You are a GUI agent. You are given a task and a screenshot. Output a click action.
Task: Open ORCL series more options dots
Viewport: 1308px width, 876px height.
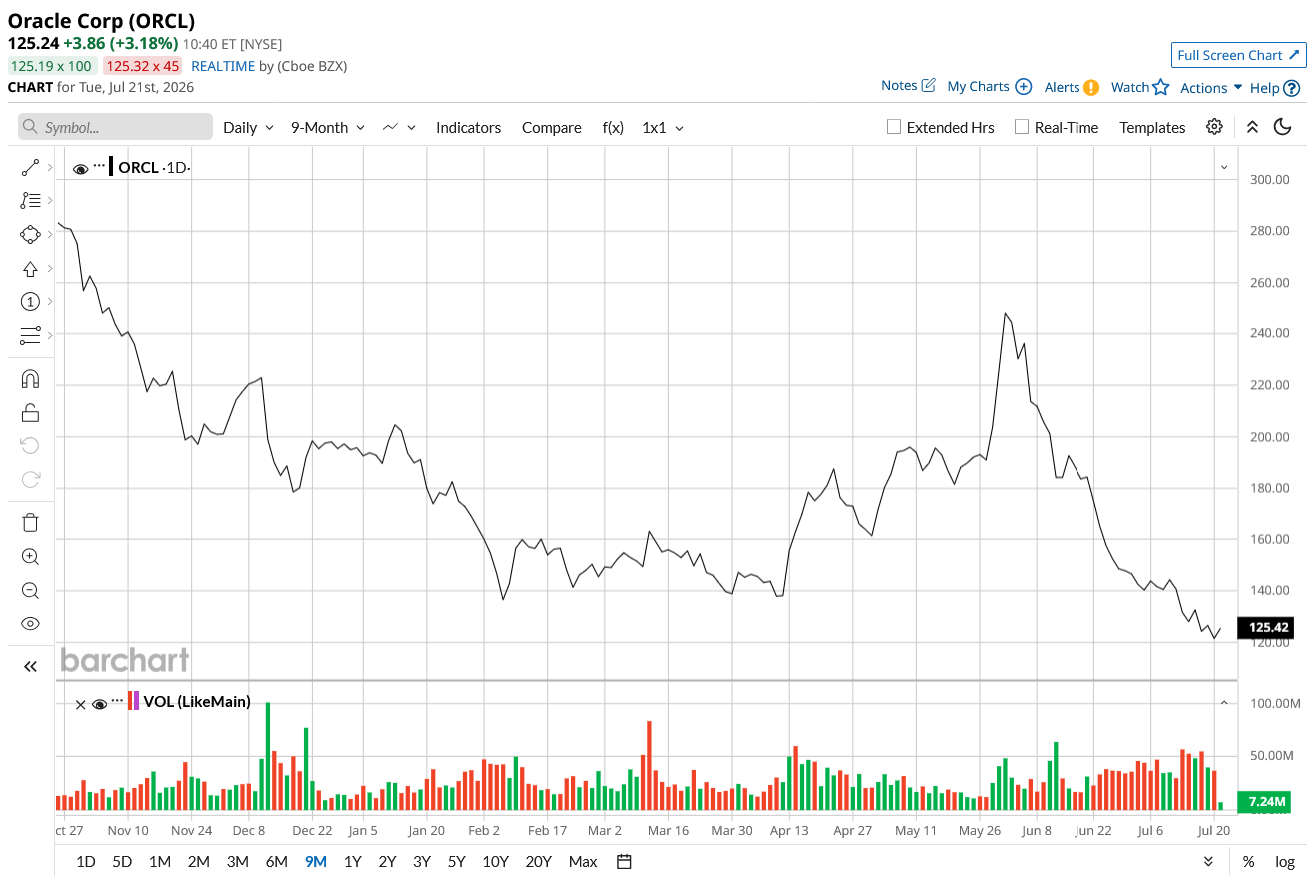pos(99,165)
